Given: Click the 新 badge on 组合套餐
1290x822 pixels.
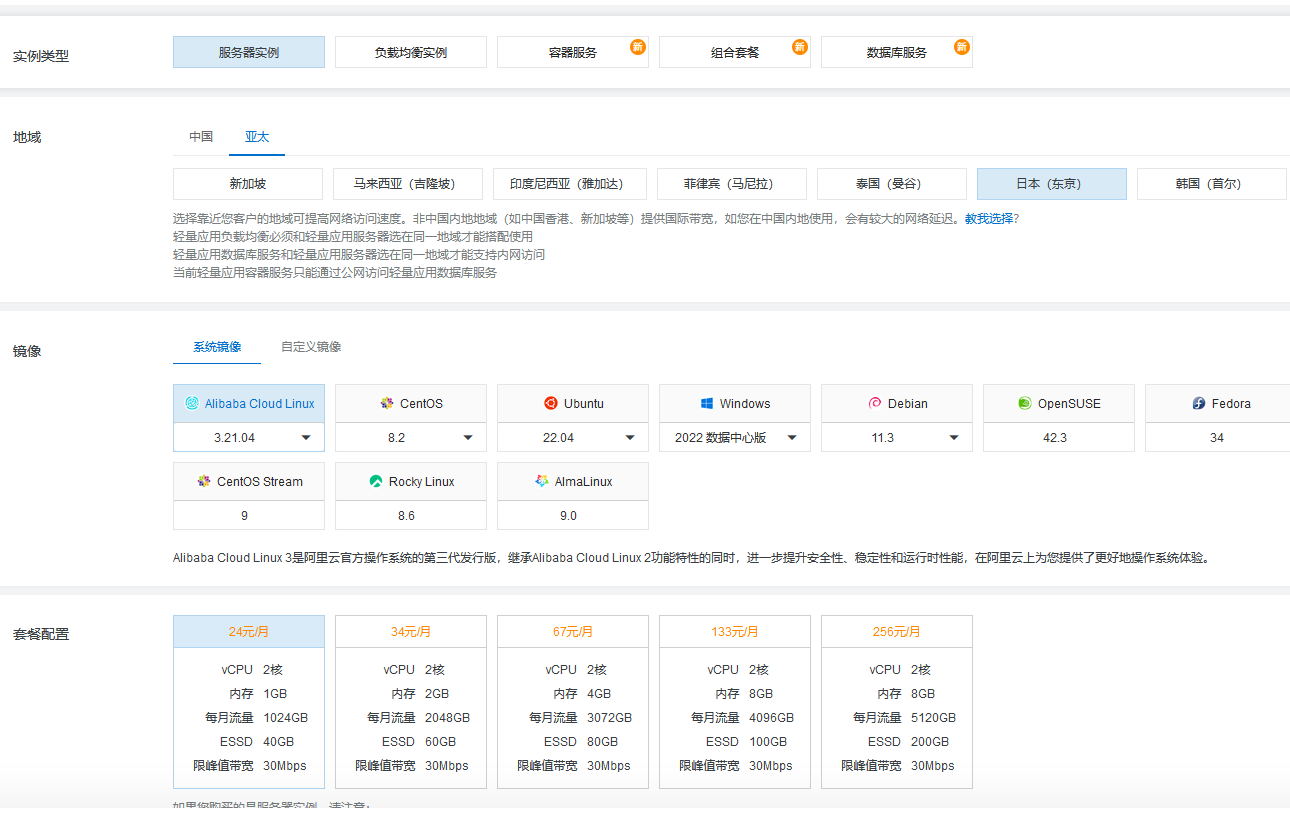Looking at the screenshot, I should (799, 47).
